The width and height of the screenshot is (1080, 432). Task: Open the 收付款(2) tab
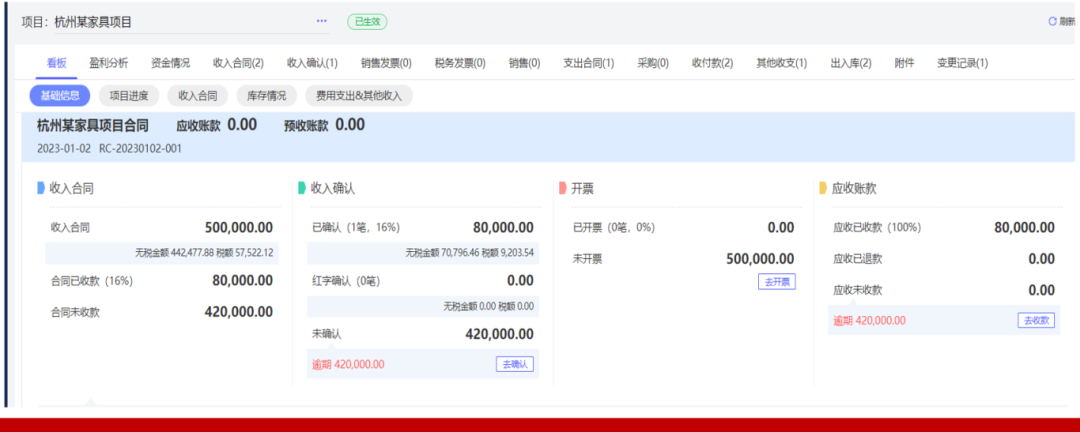(x=712, y=63)
